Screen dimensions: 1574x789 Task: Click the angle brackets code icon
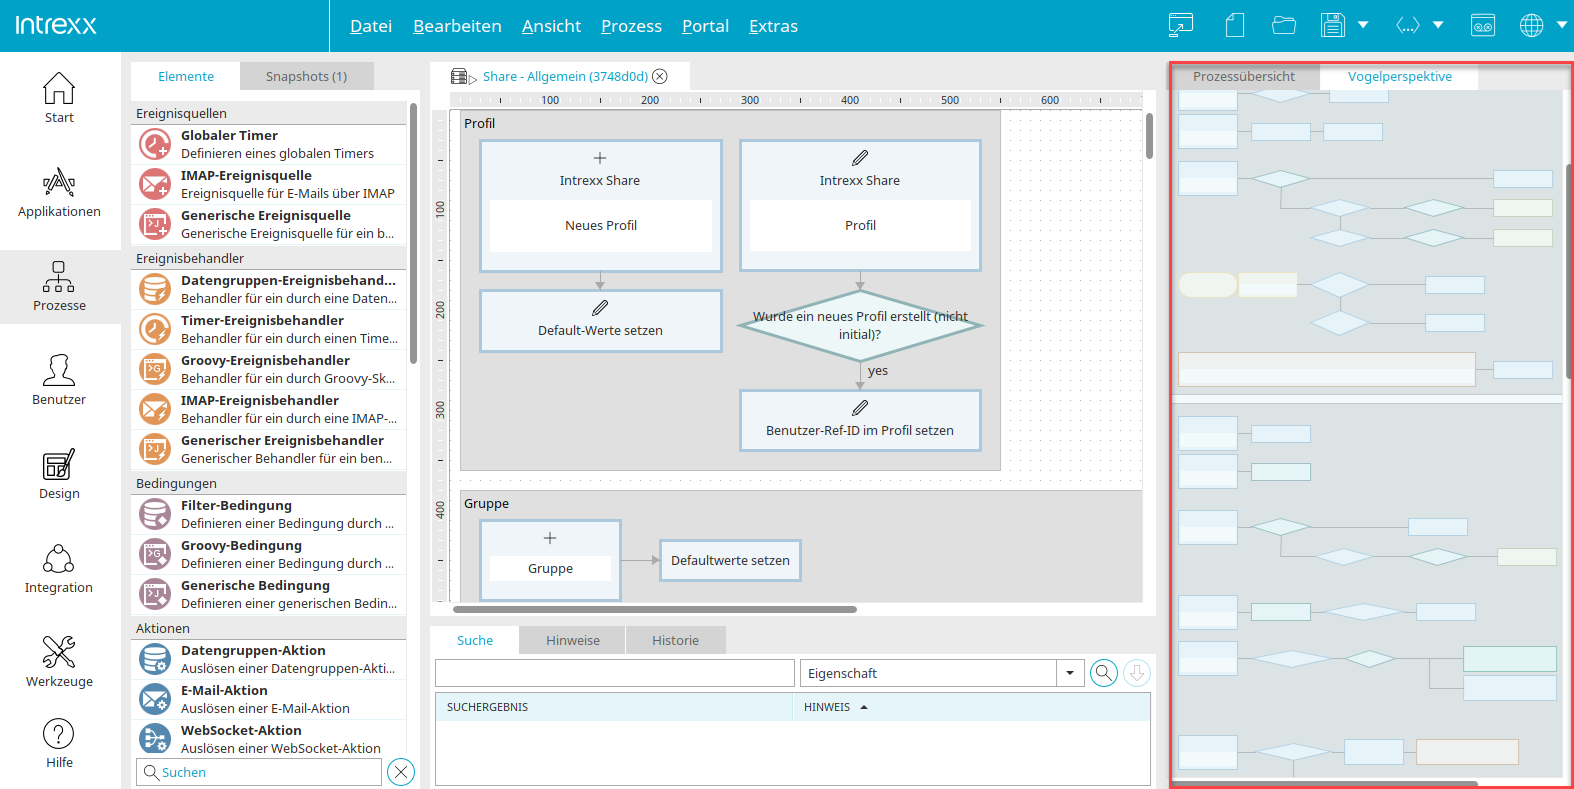coord(1408,25)
